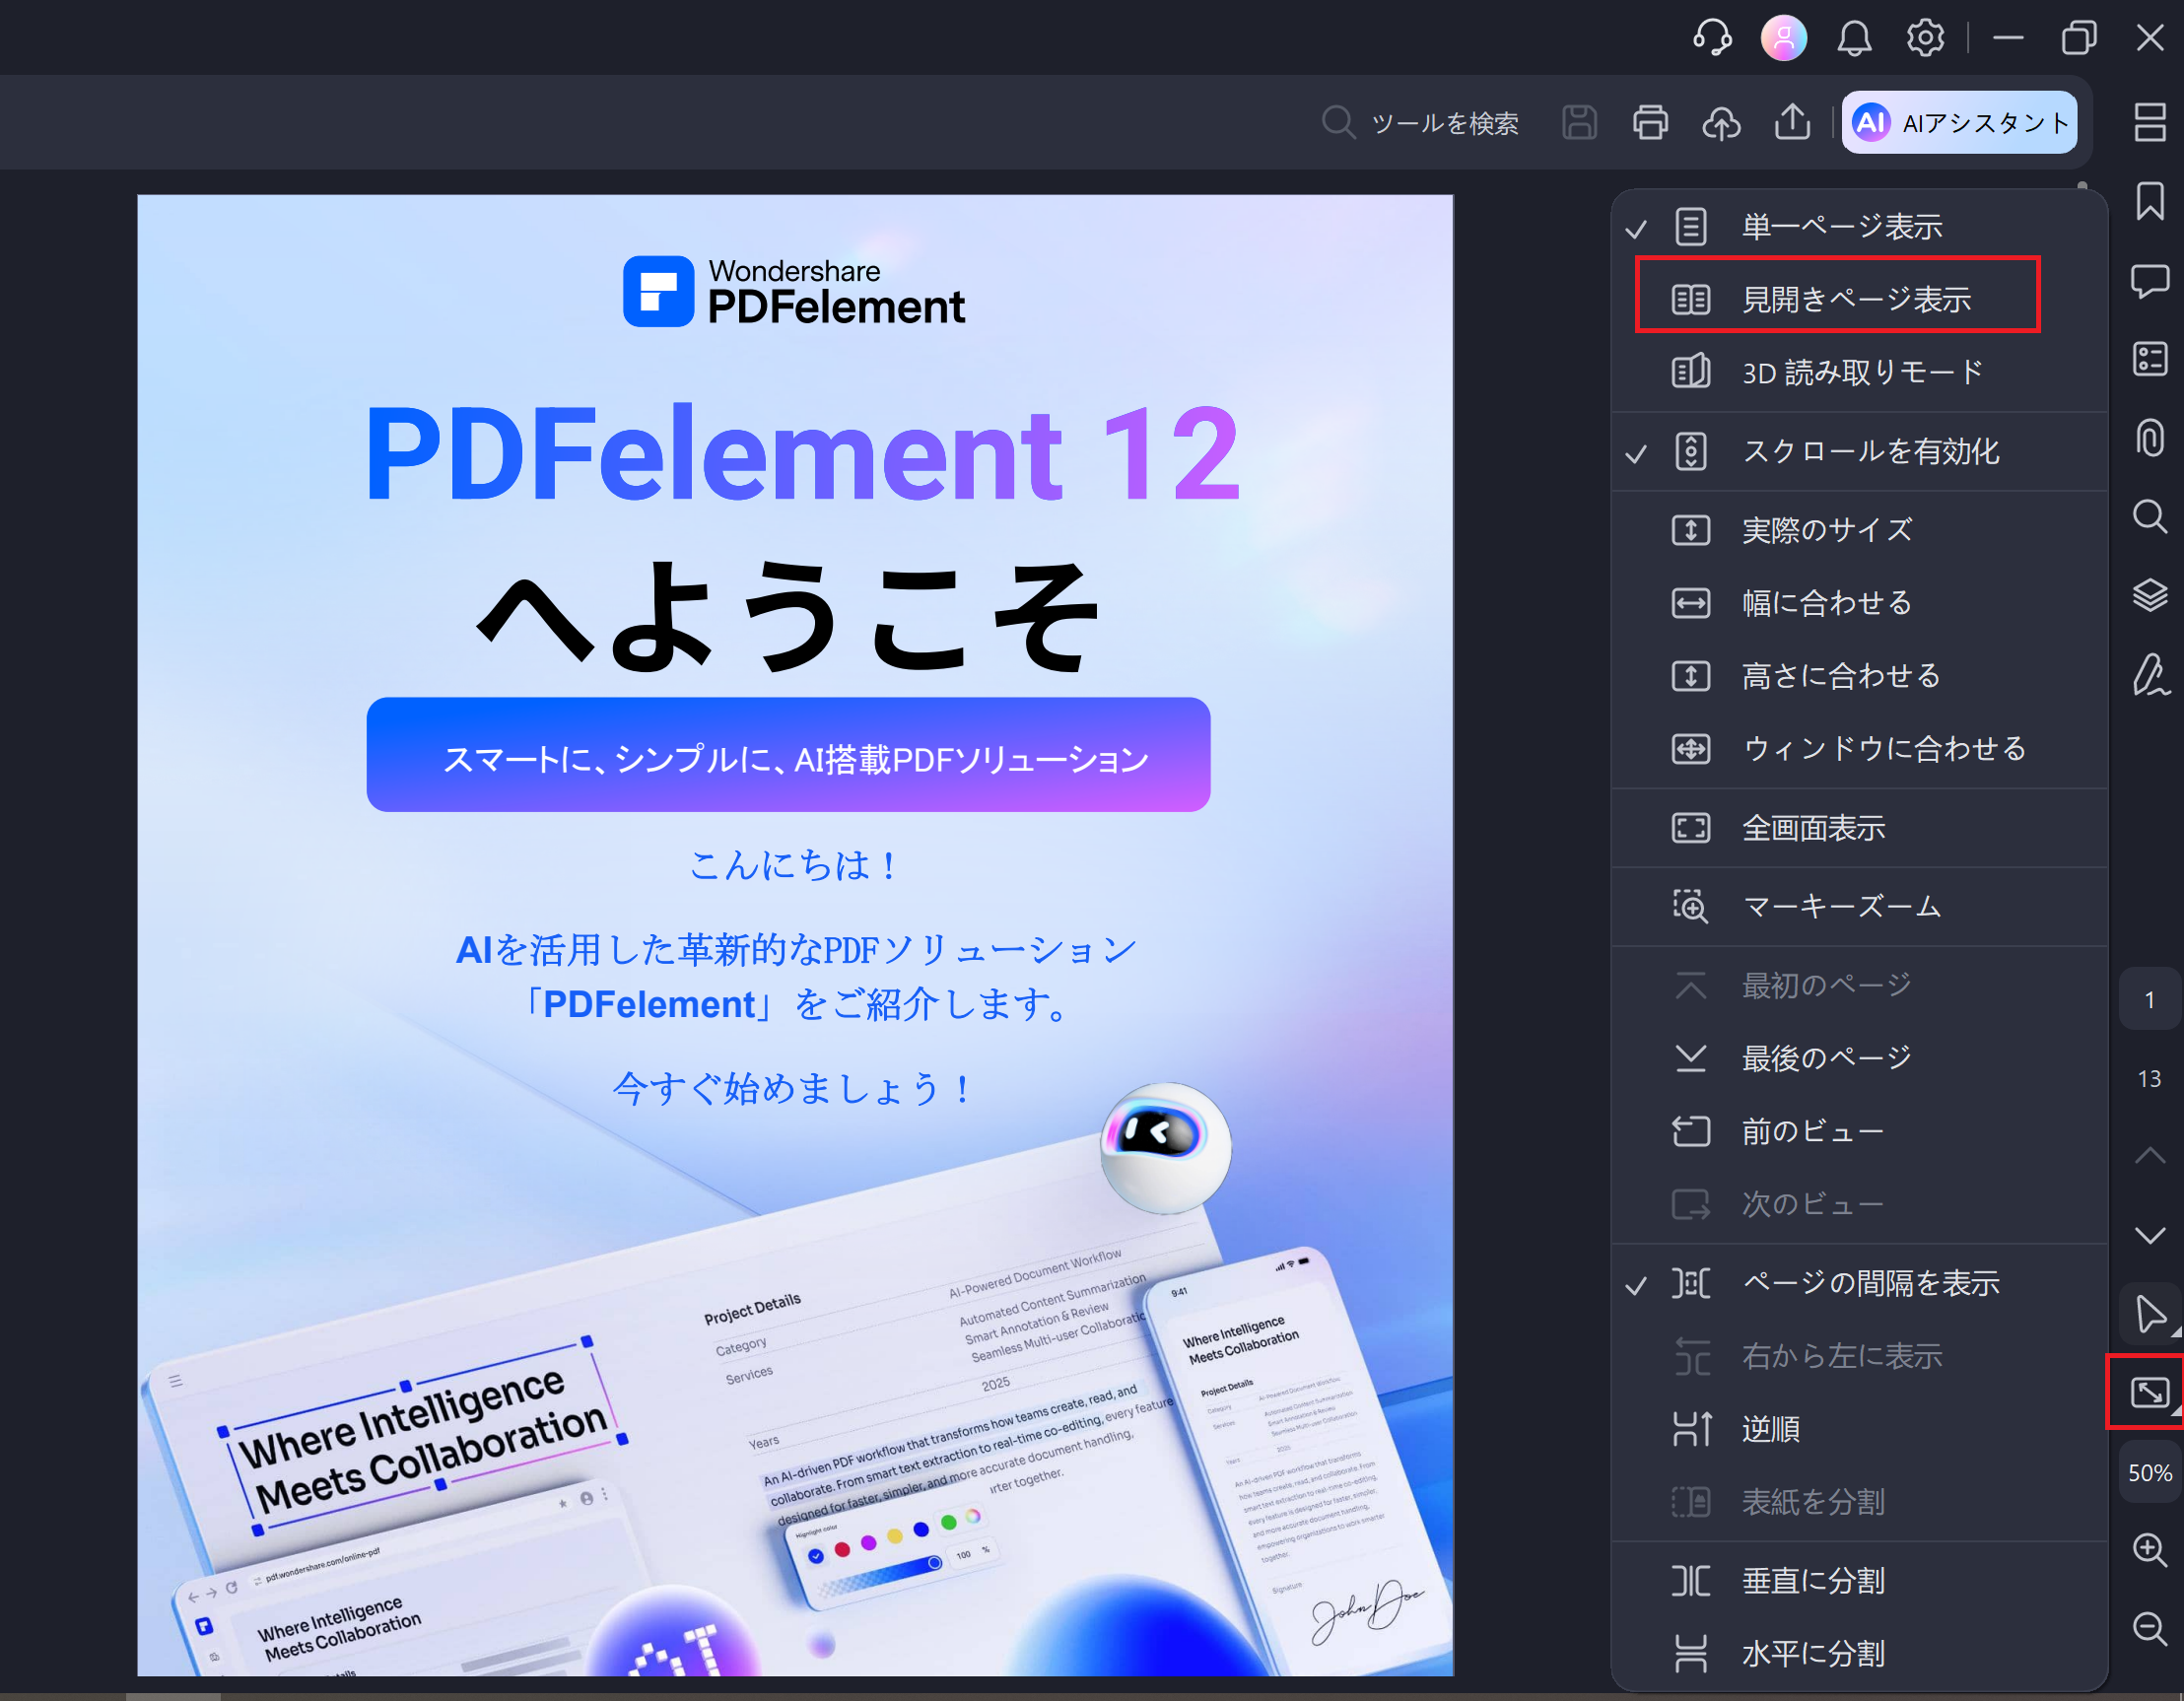This screenshot has height=1701, width=2184.
Task: Click the share export icon
Action: click(1792, 122)
